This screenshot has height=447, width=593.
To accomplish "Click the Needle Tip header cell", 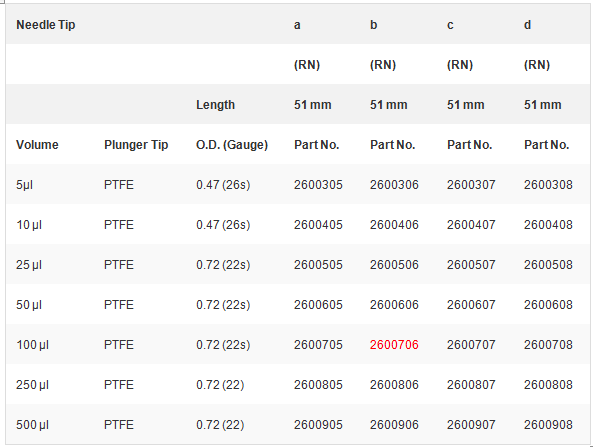I will coord(46,25).
